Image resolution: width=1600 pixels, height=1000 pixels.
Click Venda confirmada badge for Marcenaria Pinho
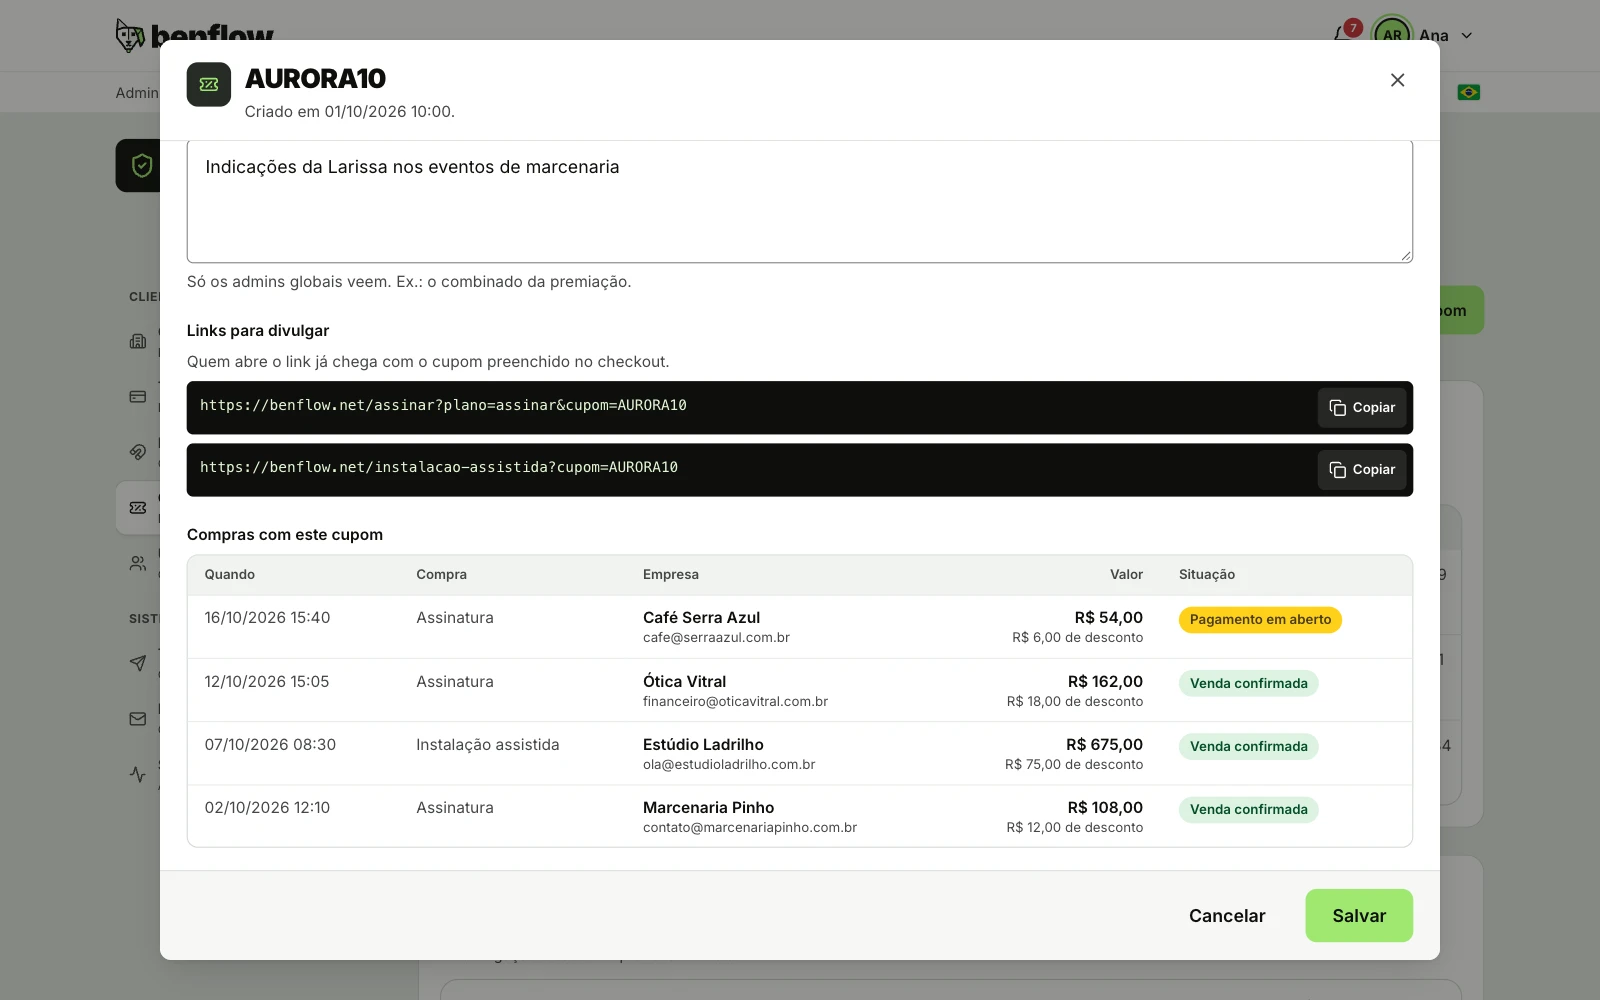click(x=1248, y=810)
